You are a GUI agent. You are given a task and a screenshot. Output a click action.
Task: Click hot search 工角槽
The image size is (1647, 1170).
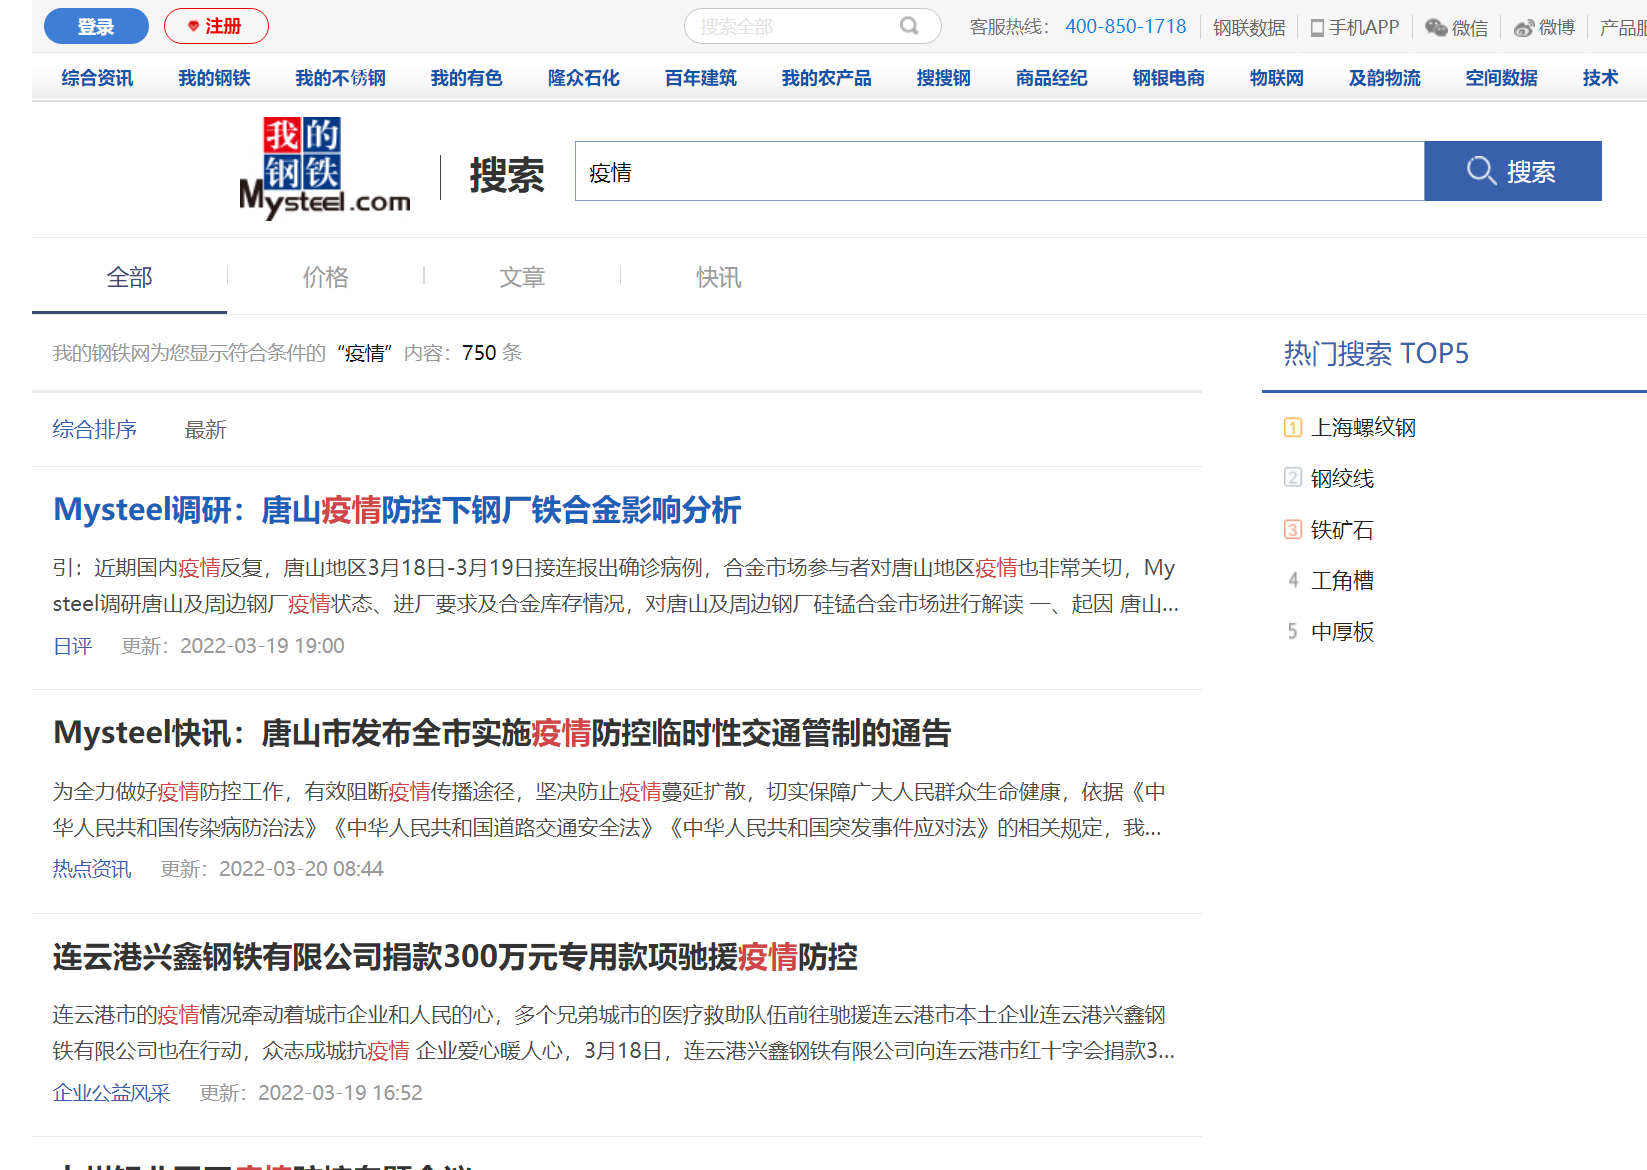pyautogui.click(x=1342, y=580)
